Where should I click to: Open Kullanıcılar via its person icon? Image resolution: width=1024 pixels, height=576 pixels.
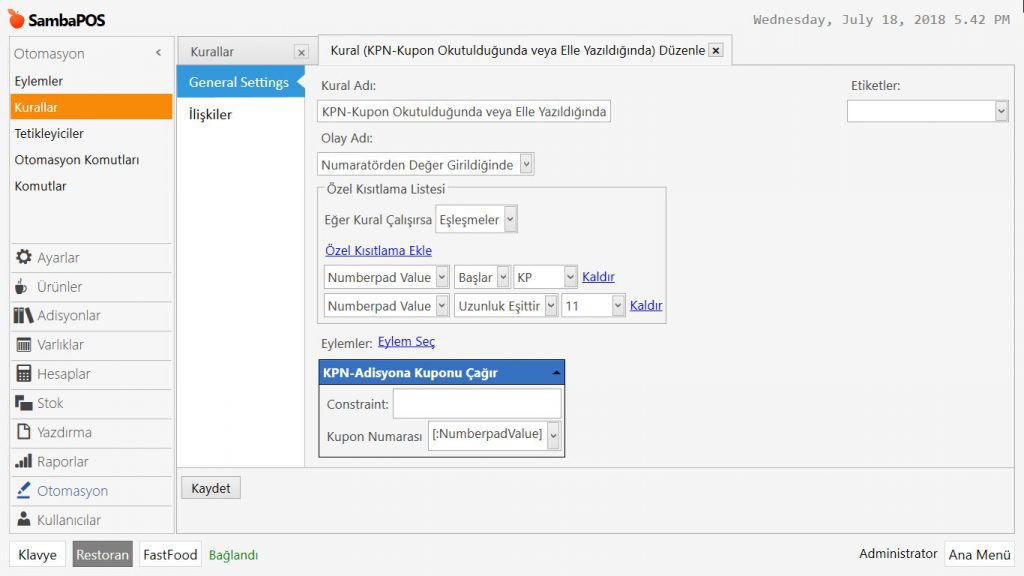click(x=23, y=520)
